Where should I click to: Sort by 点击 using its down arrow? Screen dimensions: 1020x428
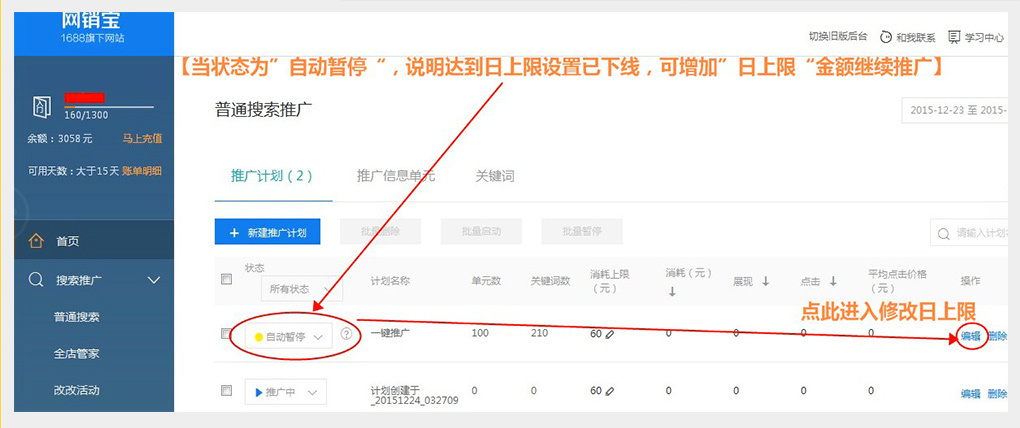[831, 282]
